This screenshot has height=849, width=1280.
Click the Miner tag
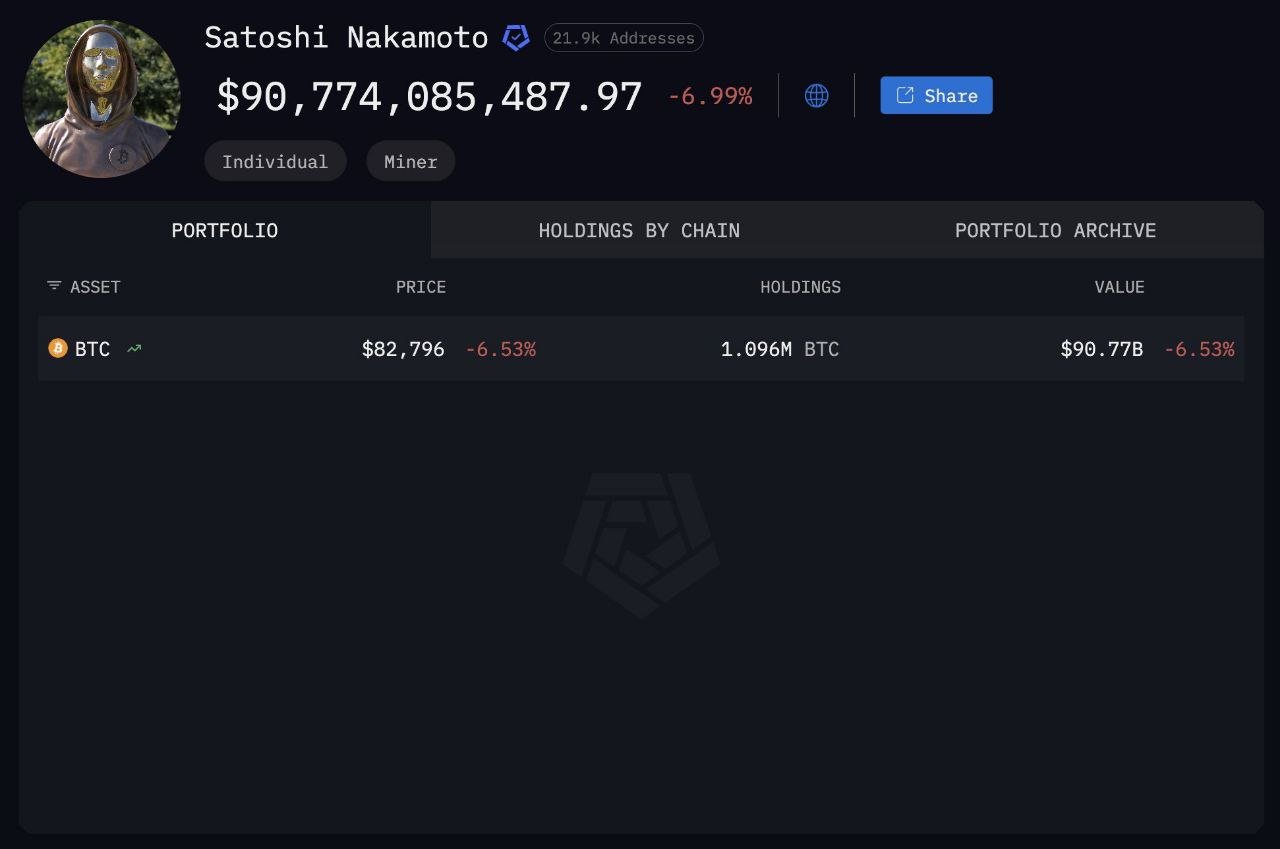click(410, 161)
